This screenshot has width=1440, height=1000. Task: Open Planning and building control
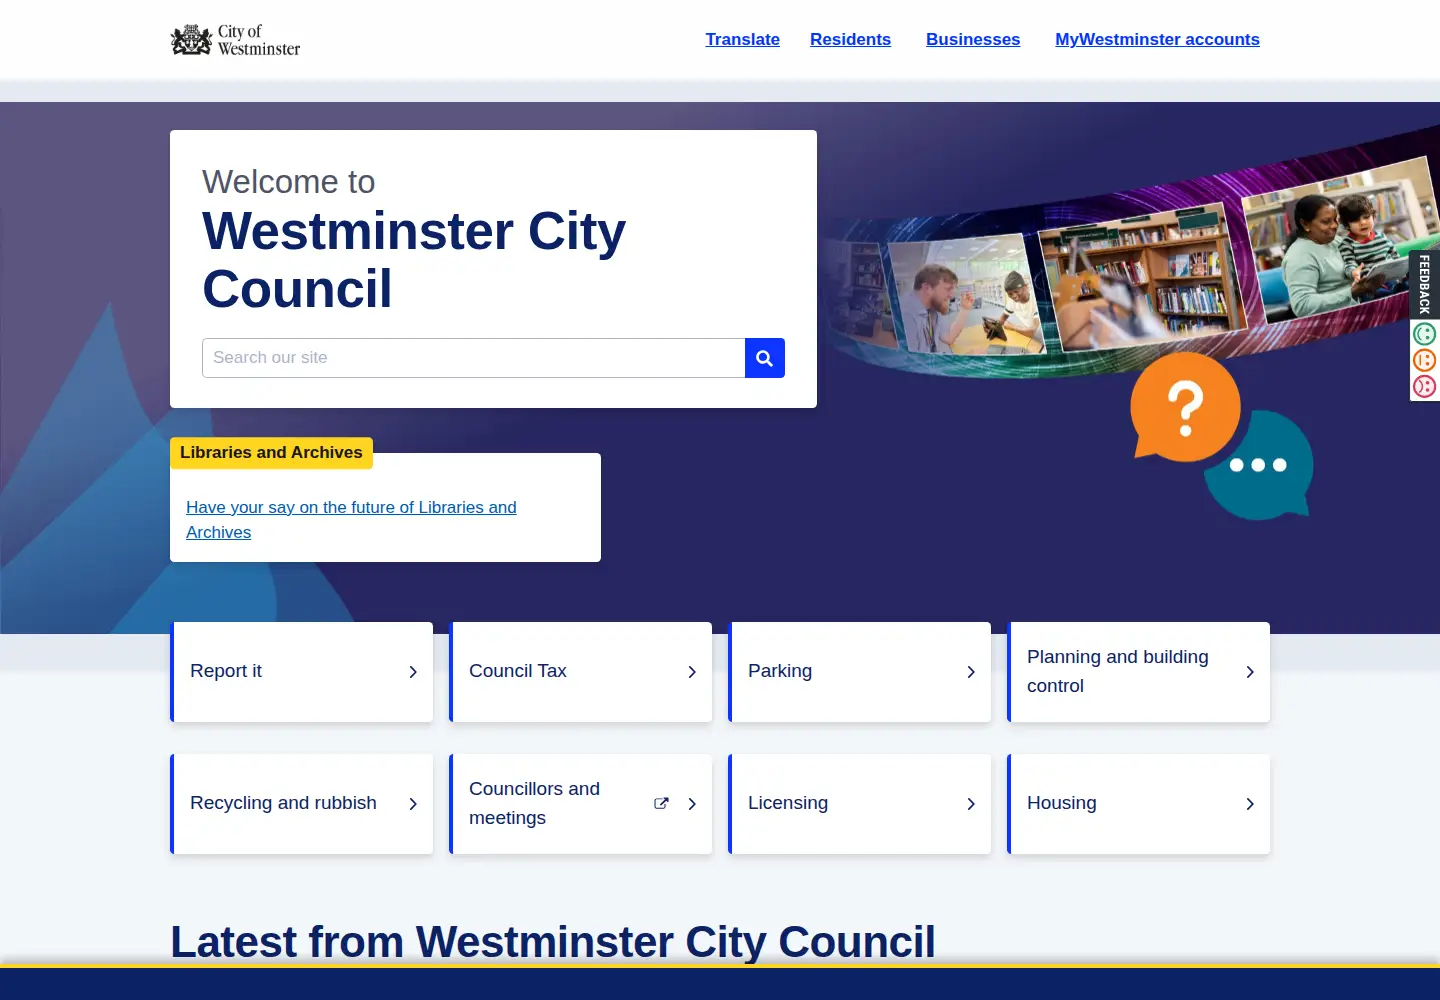pyautogui.click(x=1139, y=672)
